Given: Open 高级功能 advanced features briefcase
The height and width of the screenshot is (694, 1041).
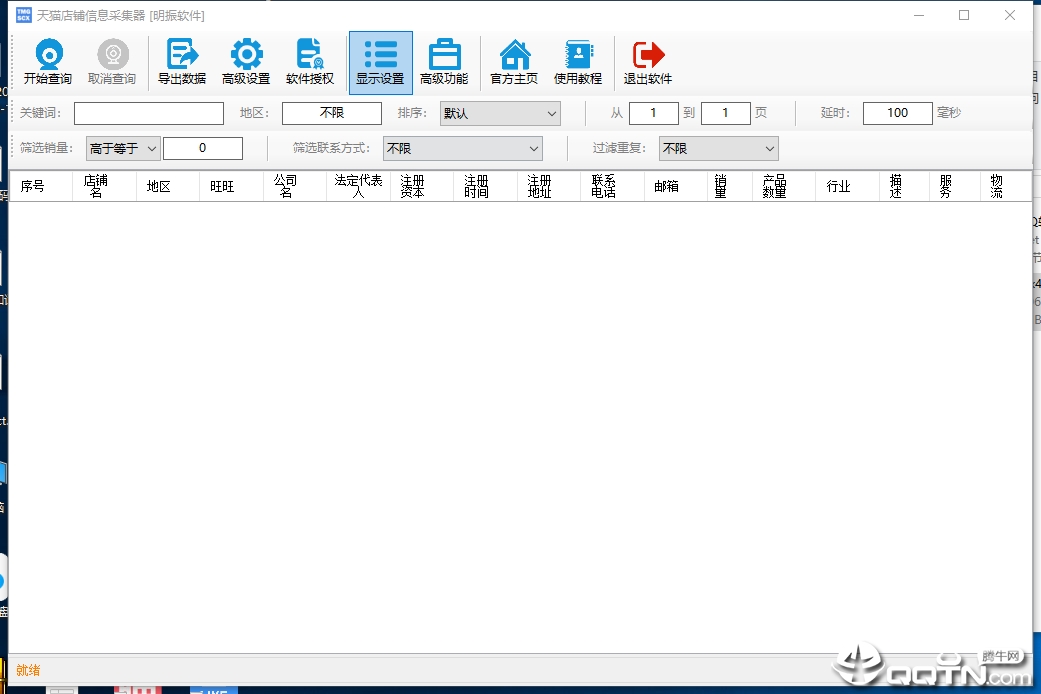Looking at the screenshot, I should tap(444, 62).
